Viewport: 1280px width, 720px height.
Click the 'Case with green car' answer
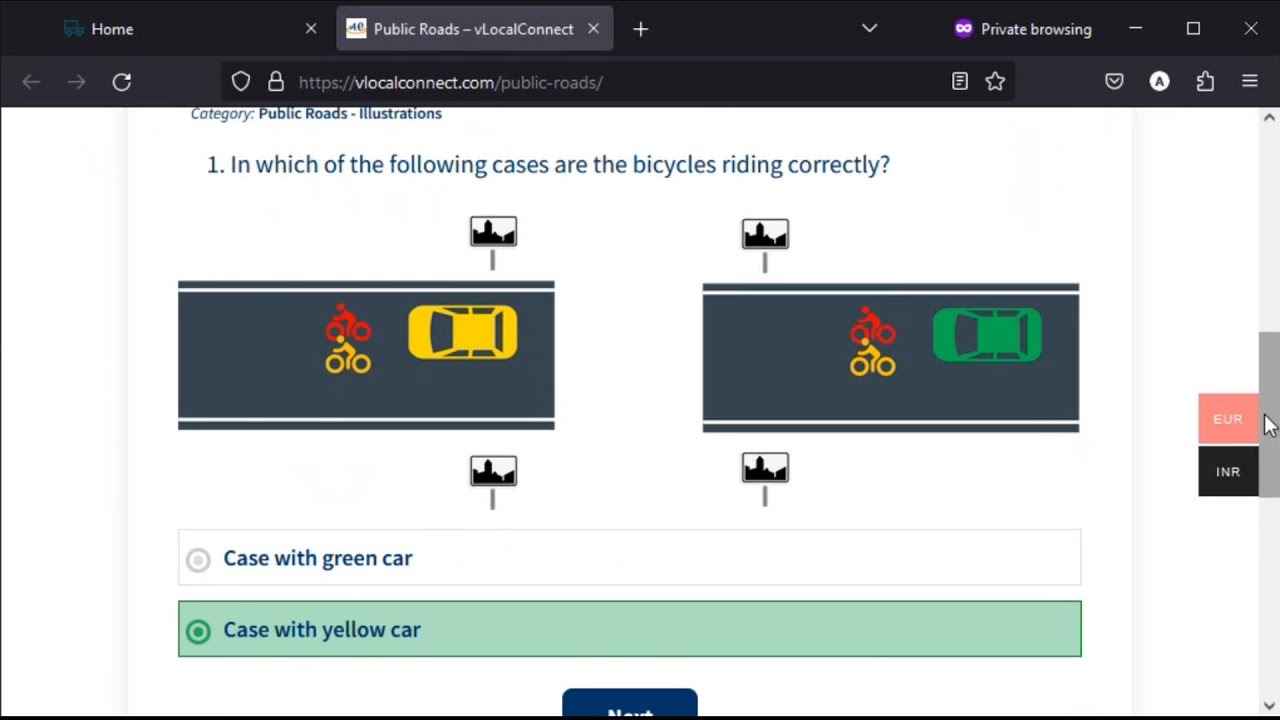click(x=630, y=558)
